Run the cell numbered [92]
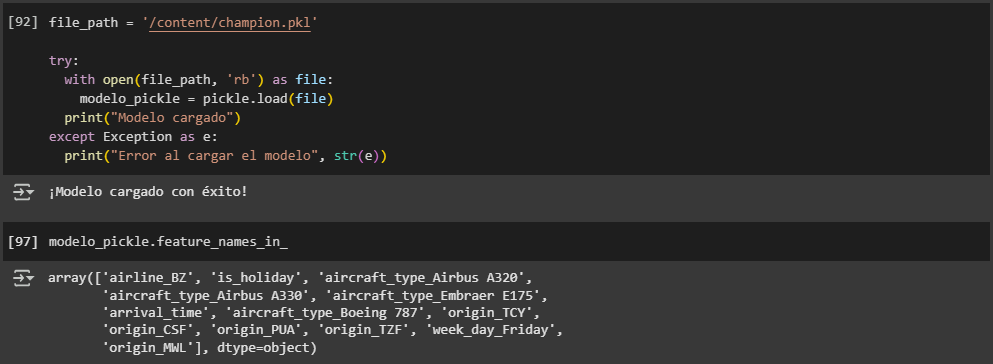 pyautogui.click(x=23, y=22)
